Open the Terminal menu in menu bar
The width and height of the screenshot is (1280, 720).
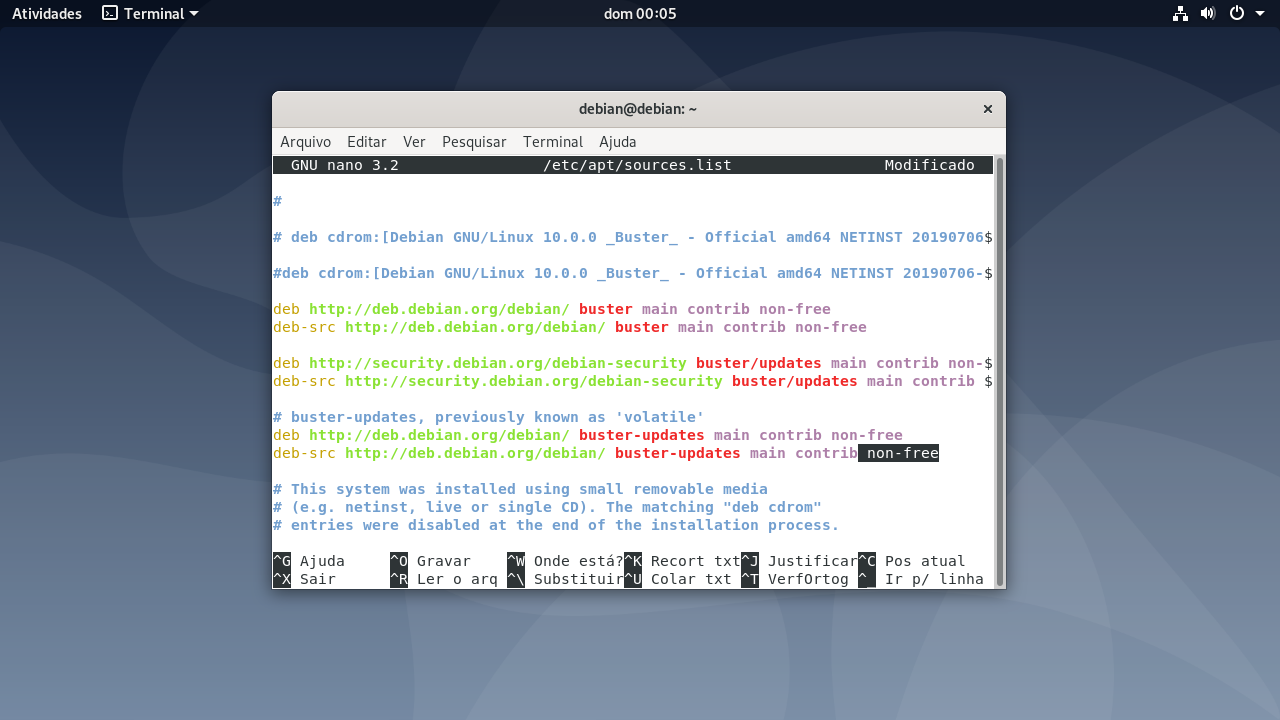click(x=553, y=142)
